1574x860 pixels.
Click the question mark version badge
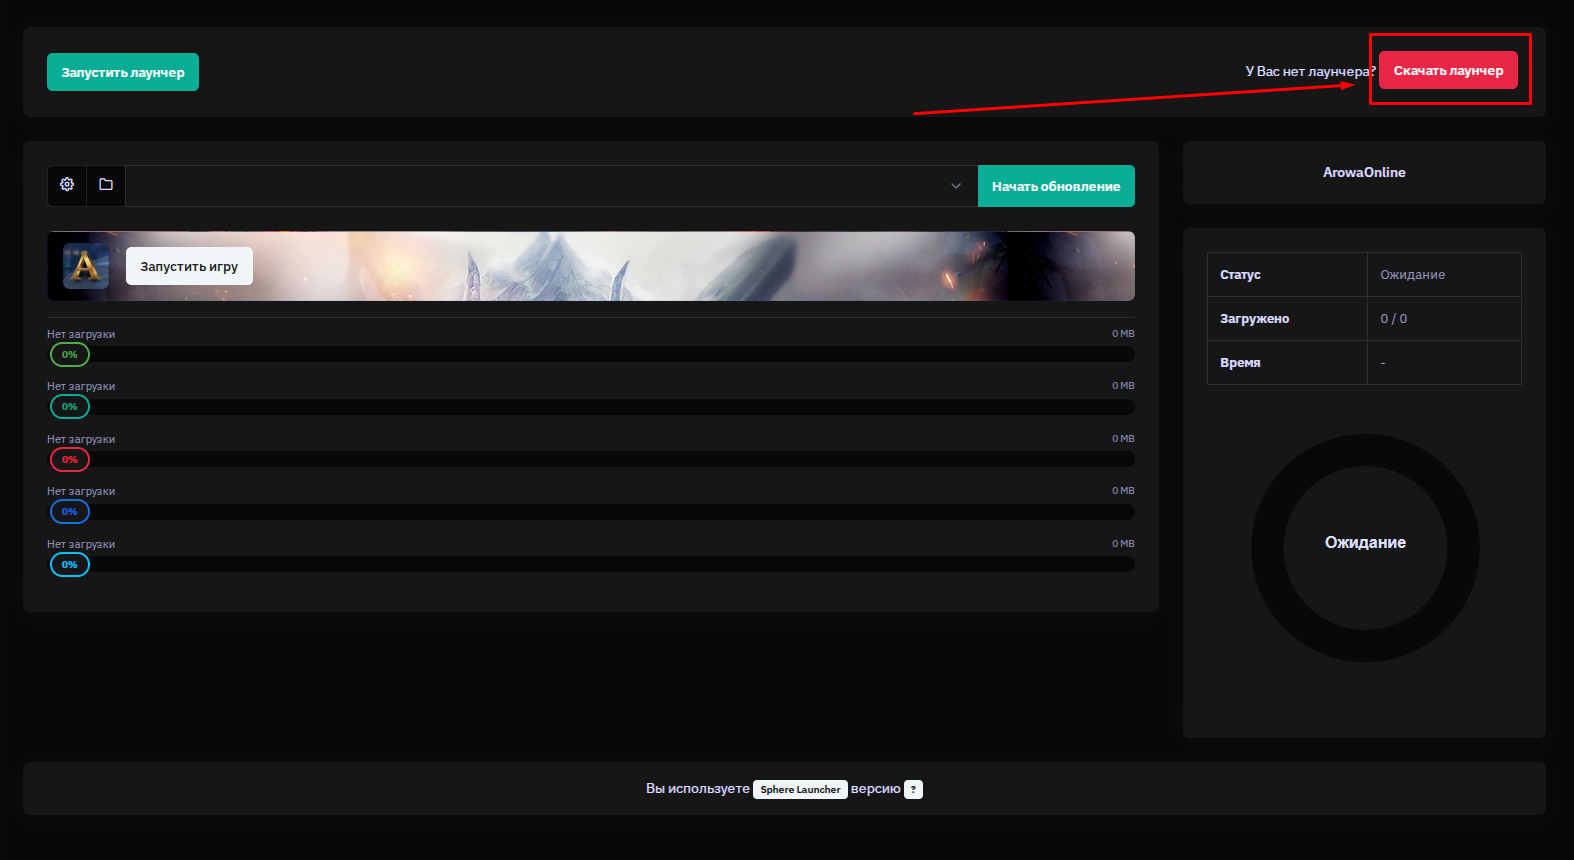(913, 789)
